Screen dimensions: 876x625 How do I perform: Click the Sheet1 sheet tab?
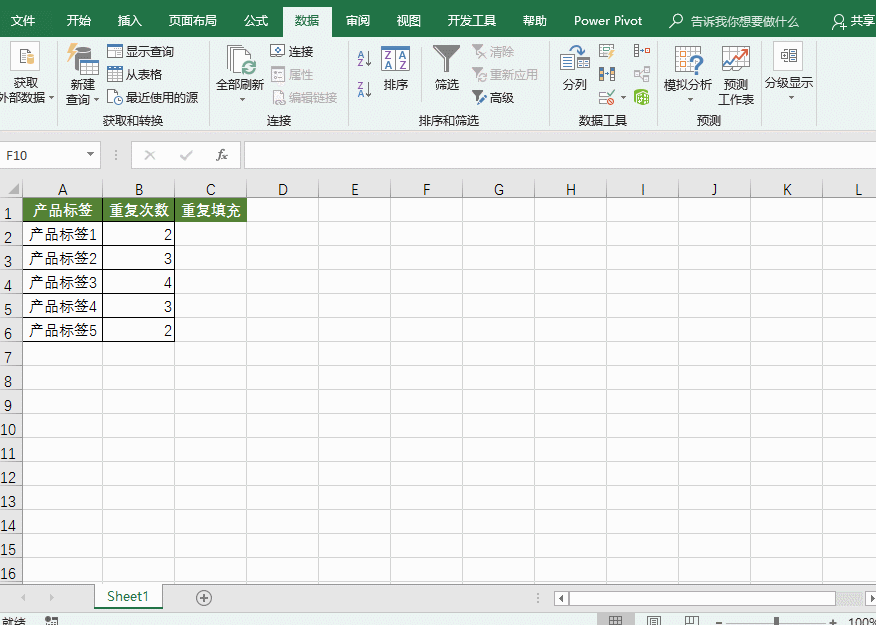[128, 597]
